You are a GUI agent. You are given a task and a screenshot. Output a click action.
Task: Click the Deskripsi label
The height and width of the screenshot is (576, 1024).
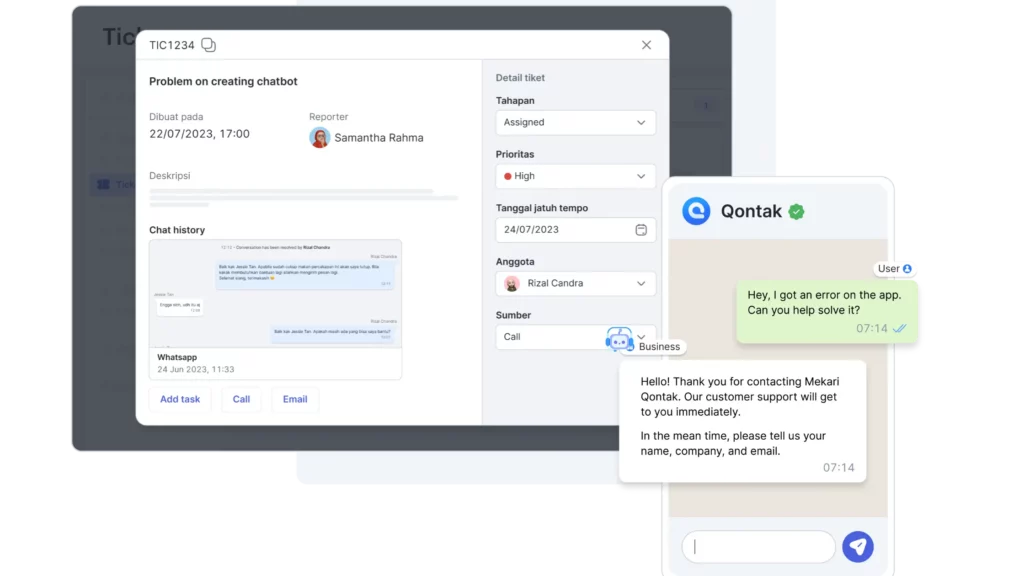point(170,176)
